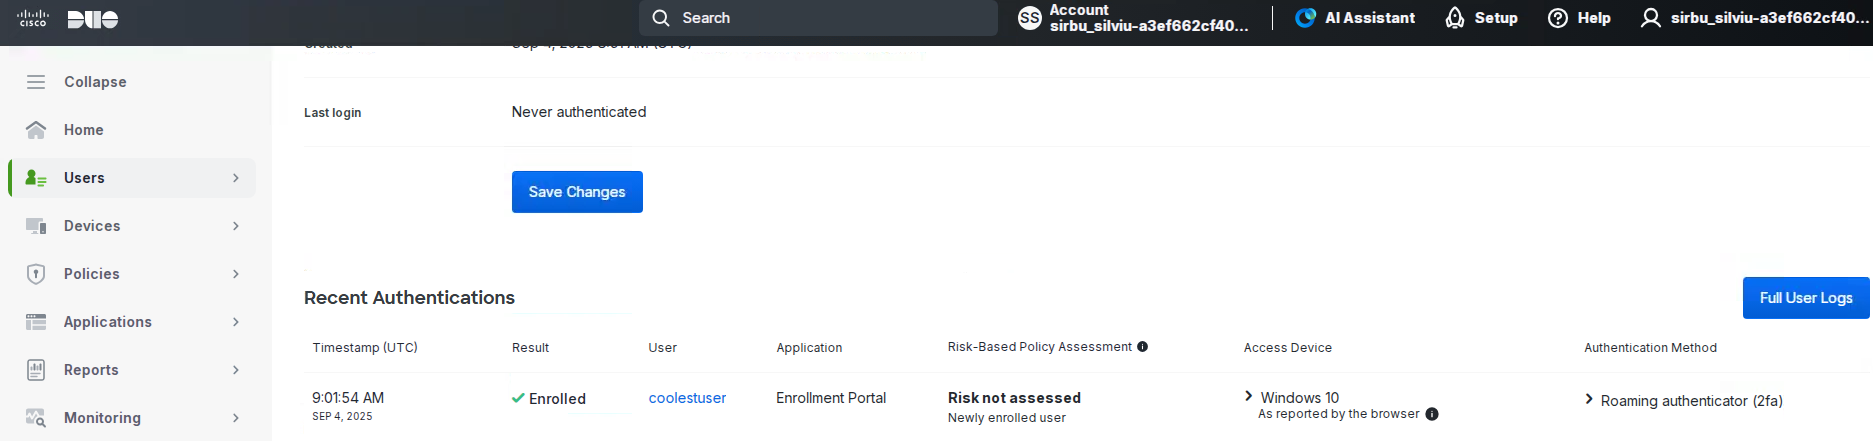Open Setup from the header
The width and height of the screenshot is (1873, 441).
pos(1482,18)
